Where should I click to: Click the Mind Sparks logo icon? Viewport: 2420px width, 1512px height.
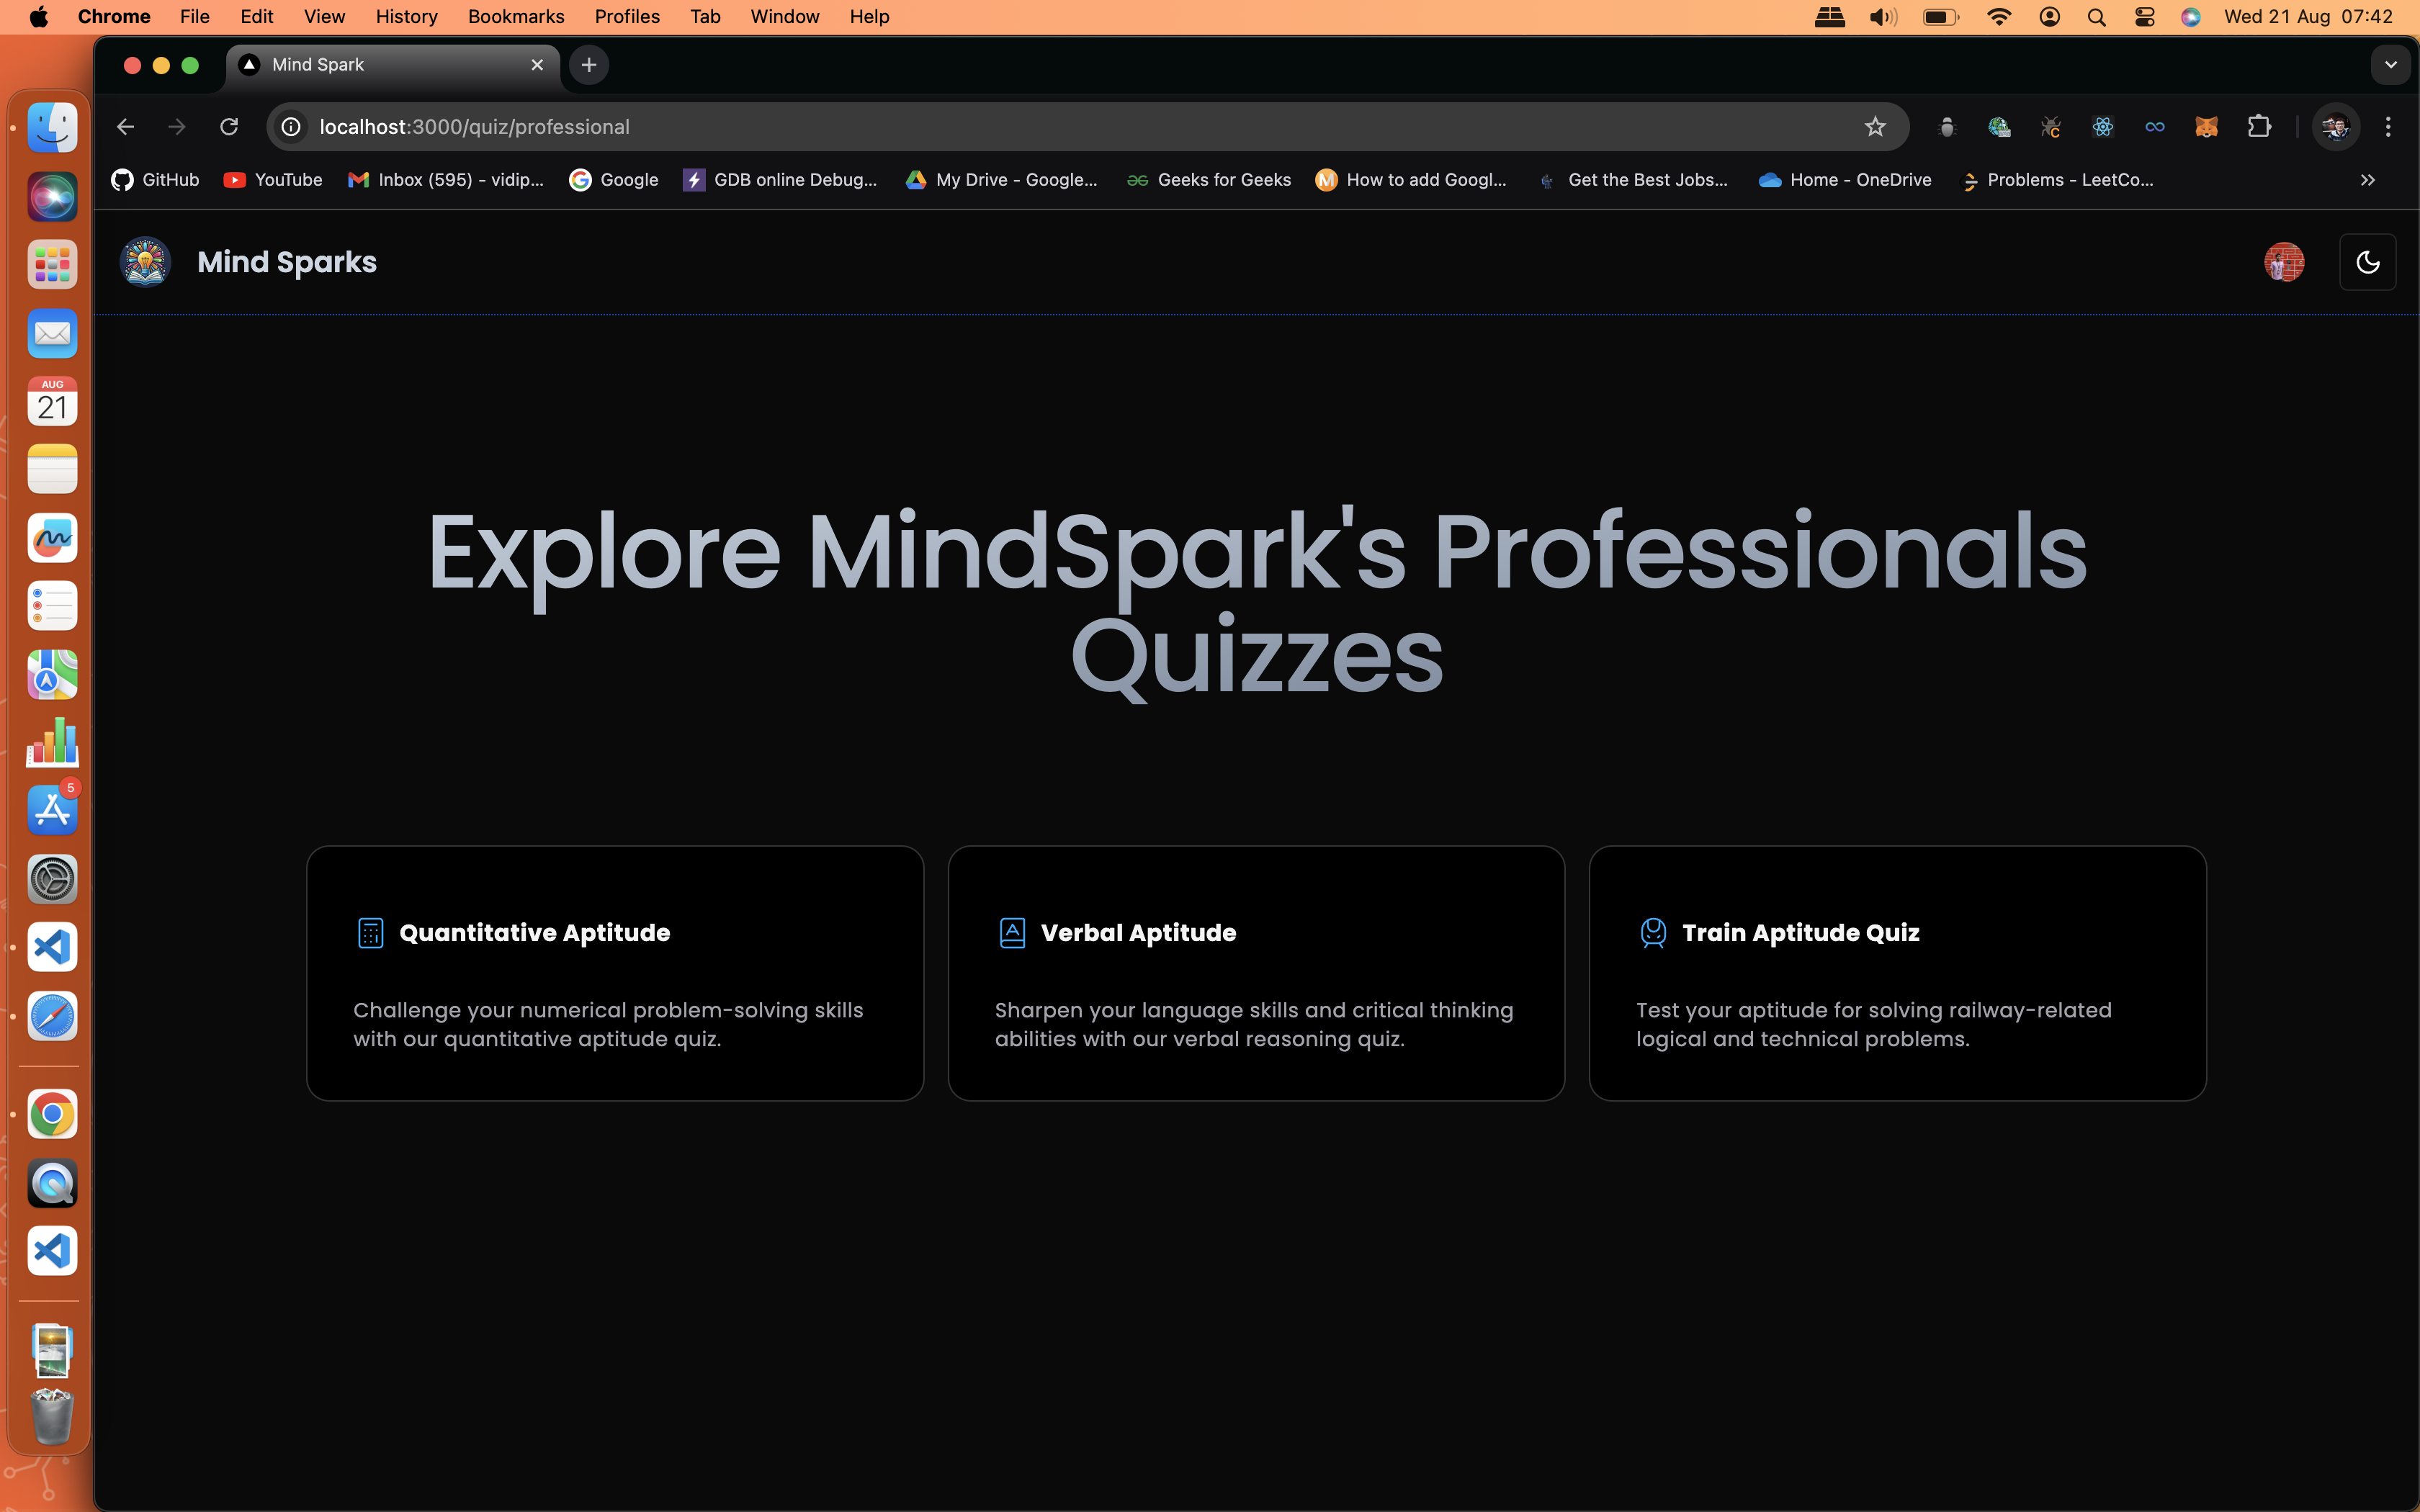tap(146, 262)
